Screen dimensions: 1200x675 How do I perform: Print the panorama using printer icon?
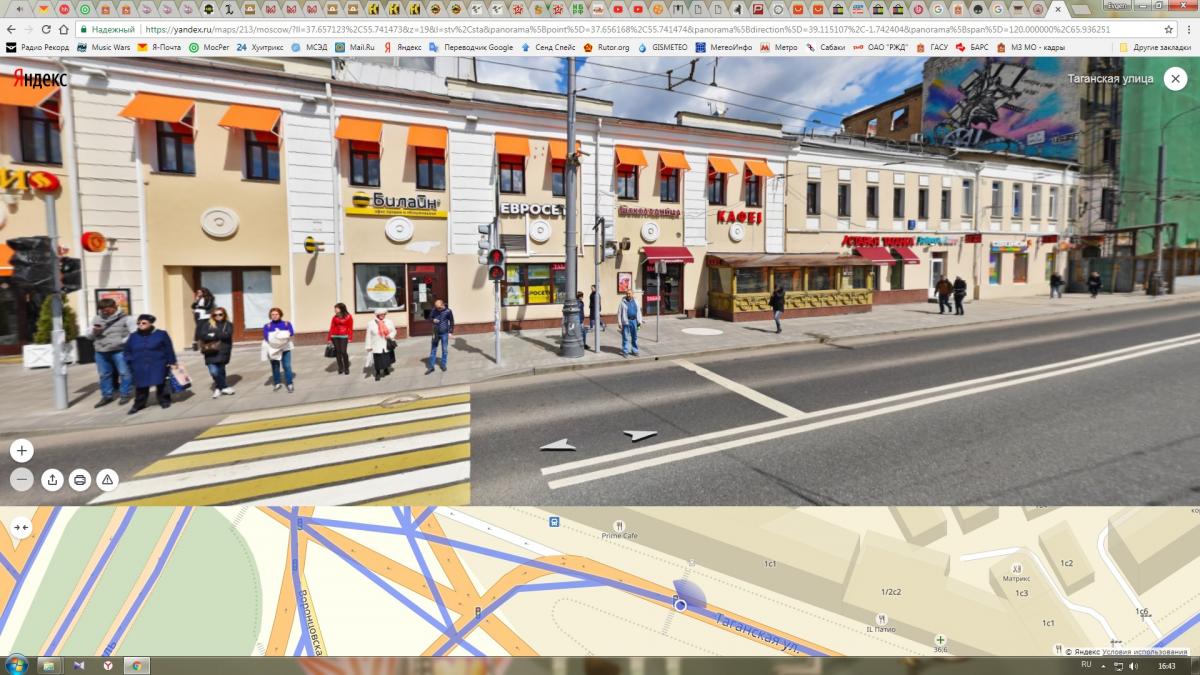(x=80, y=480)
